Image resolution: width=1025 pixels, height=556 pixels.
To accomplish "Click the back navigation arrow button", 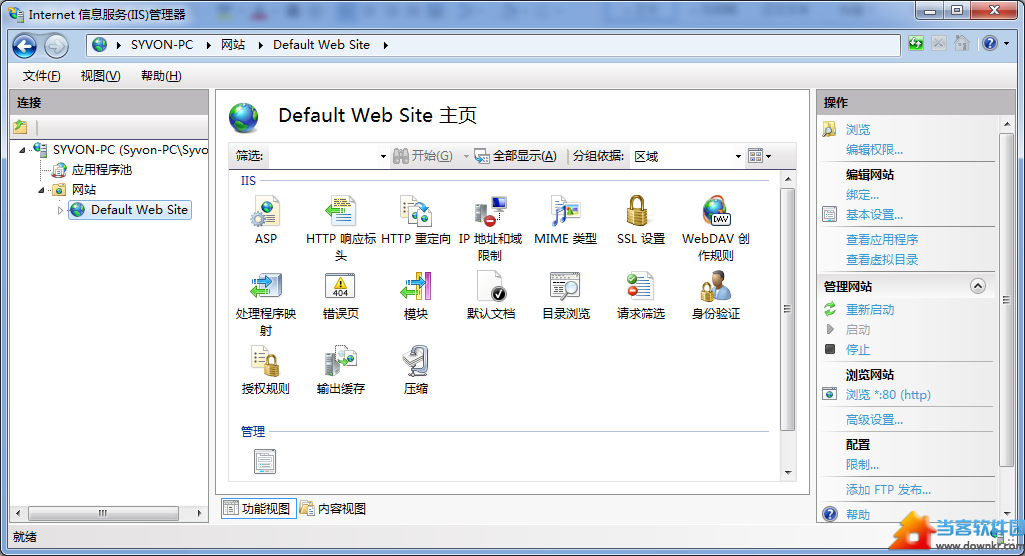I will (25, 46).
